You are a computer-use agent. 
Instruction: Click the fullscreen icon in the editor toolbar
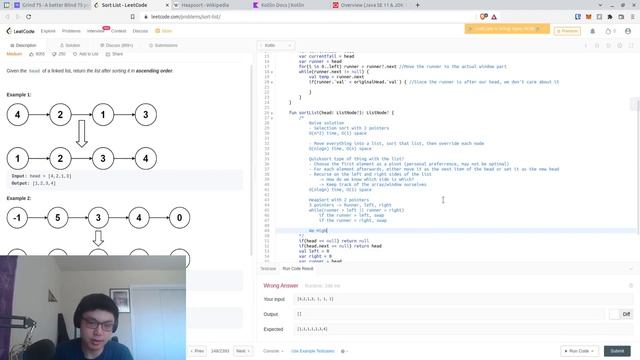tap(631, 45)
